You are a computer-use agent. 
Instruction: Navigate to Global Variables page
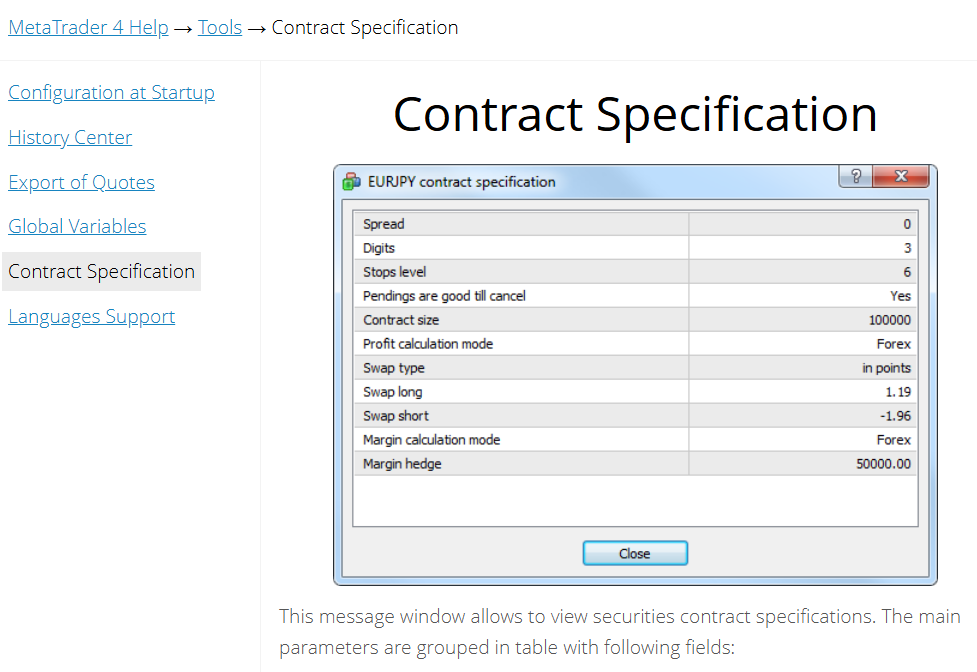pyautogui.click(x=77, y=227)
